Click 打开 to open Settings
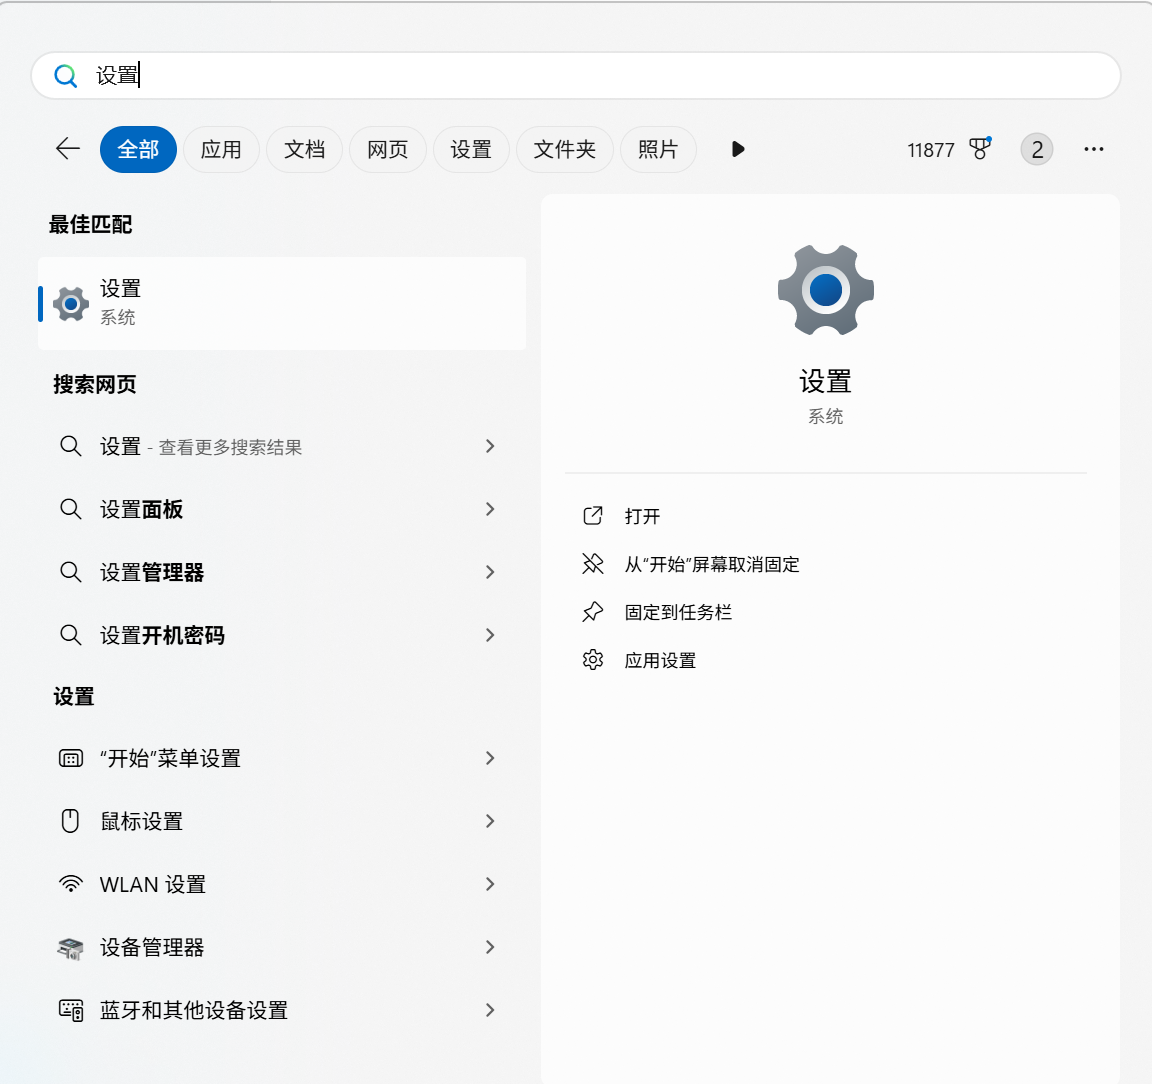 pos(642,516)
